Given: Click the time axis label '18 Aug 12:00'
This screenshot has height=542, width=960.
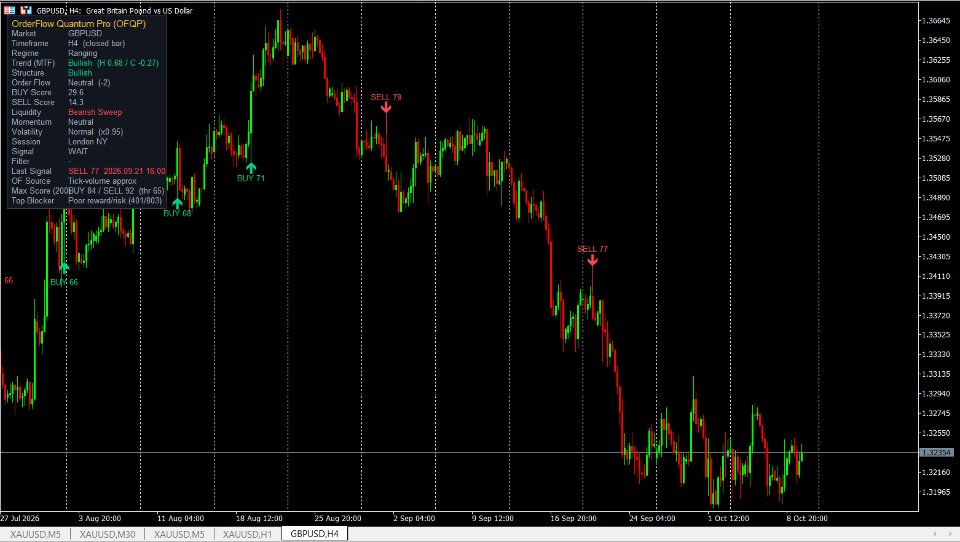Looking at the screenshot, I should pyautogui.click(x=260, y=518).
